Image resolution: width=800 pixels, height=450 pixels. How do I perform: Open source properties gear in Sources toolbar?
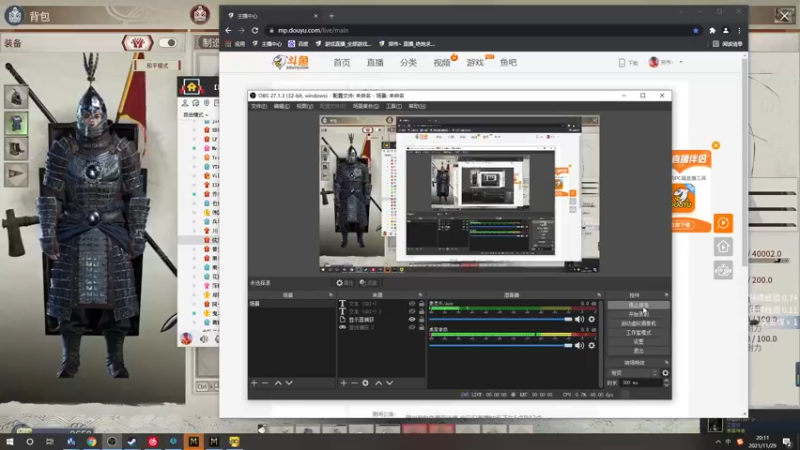(x=365, y=383)
